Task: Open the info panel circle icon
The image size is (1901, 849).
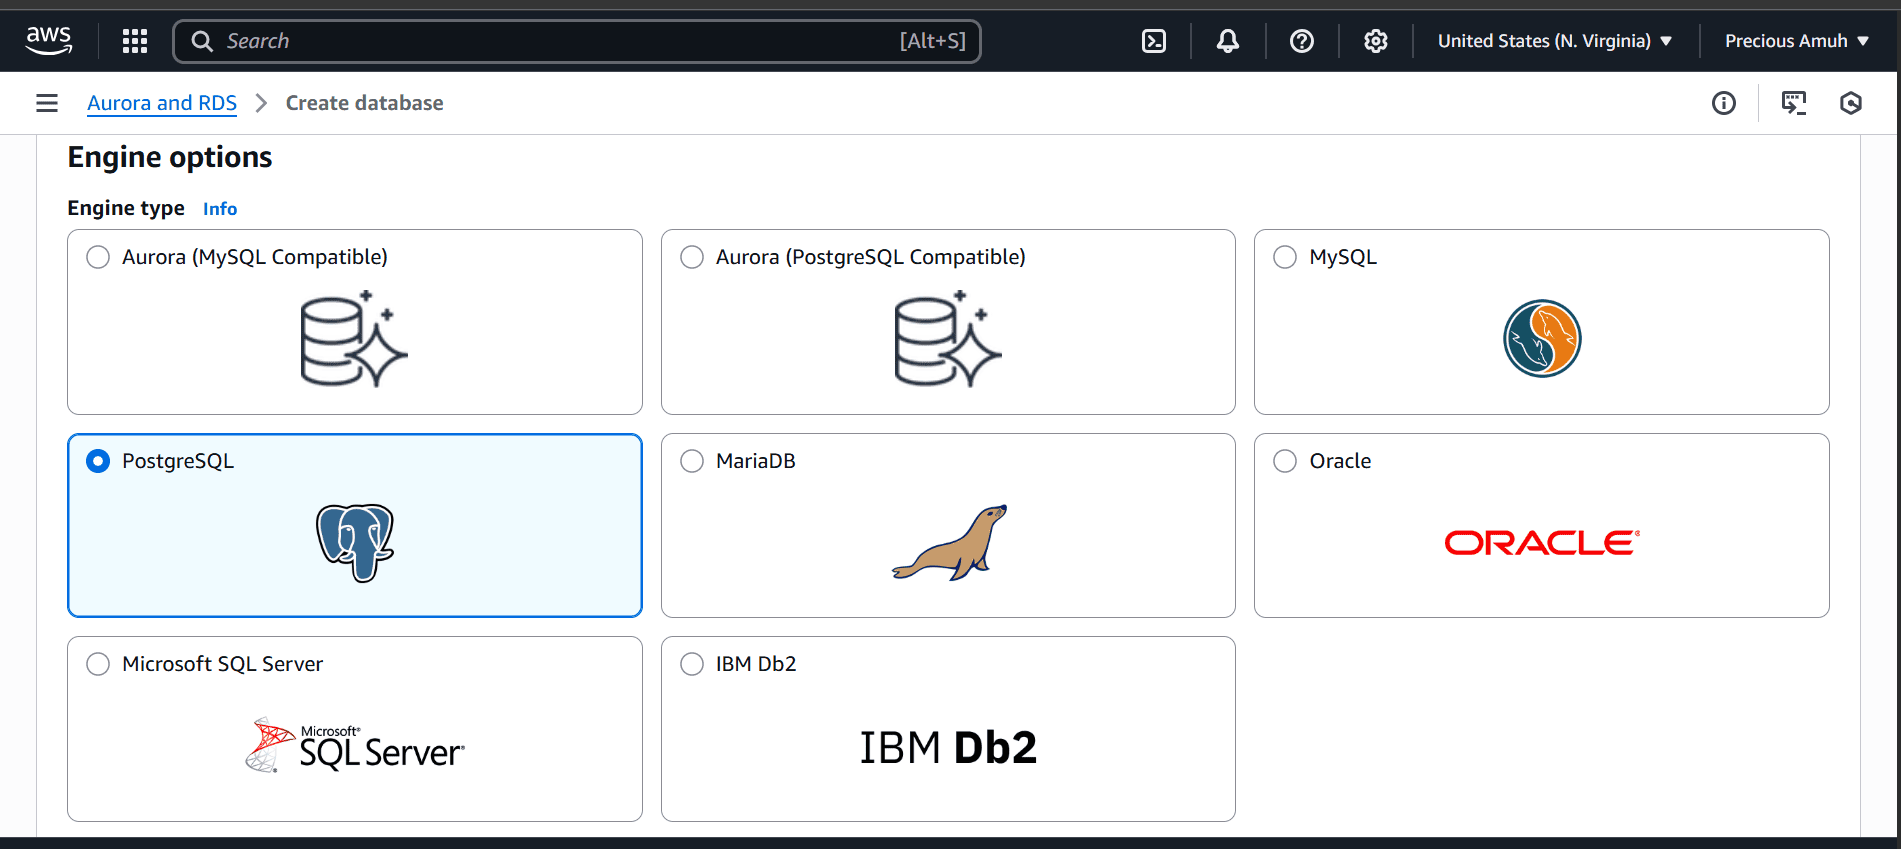Action: 1724,103
